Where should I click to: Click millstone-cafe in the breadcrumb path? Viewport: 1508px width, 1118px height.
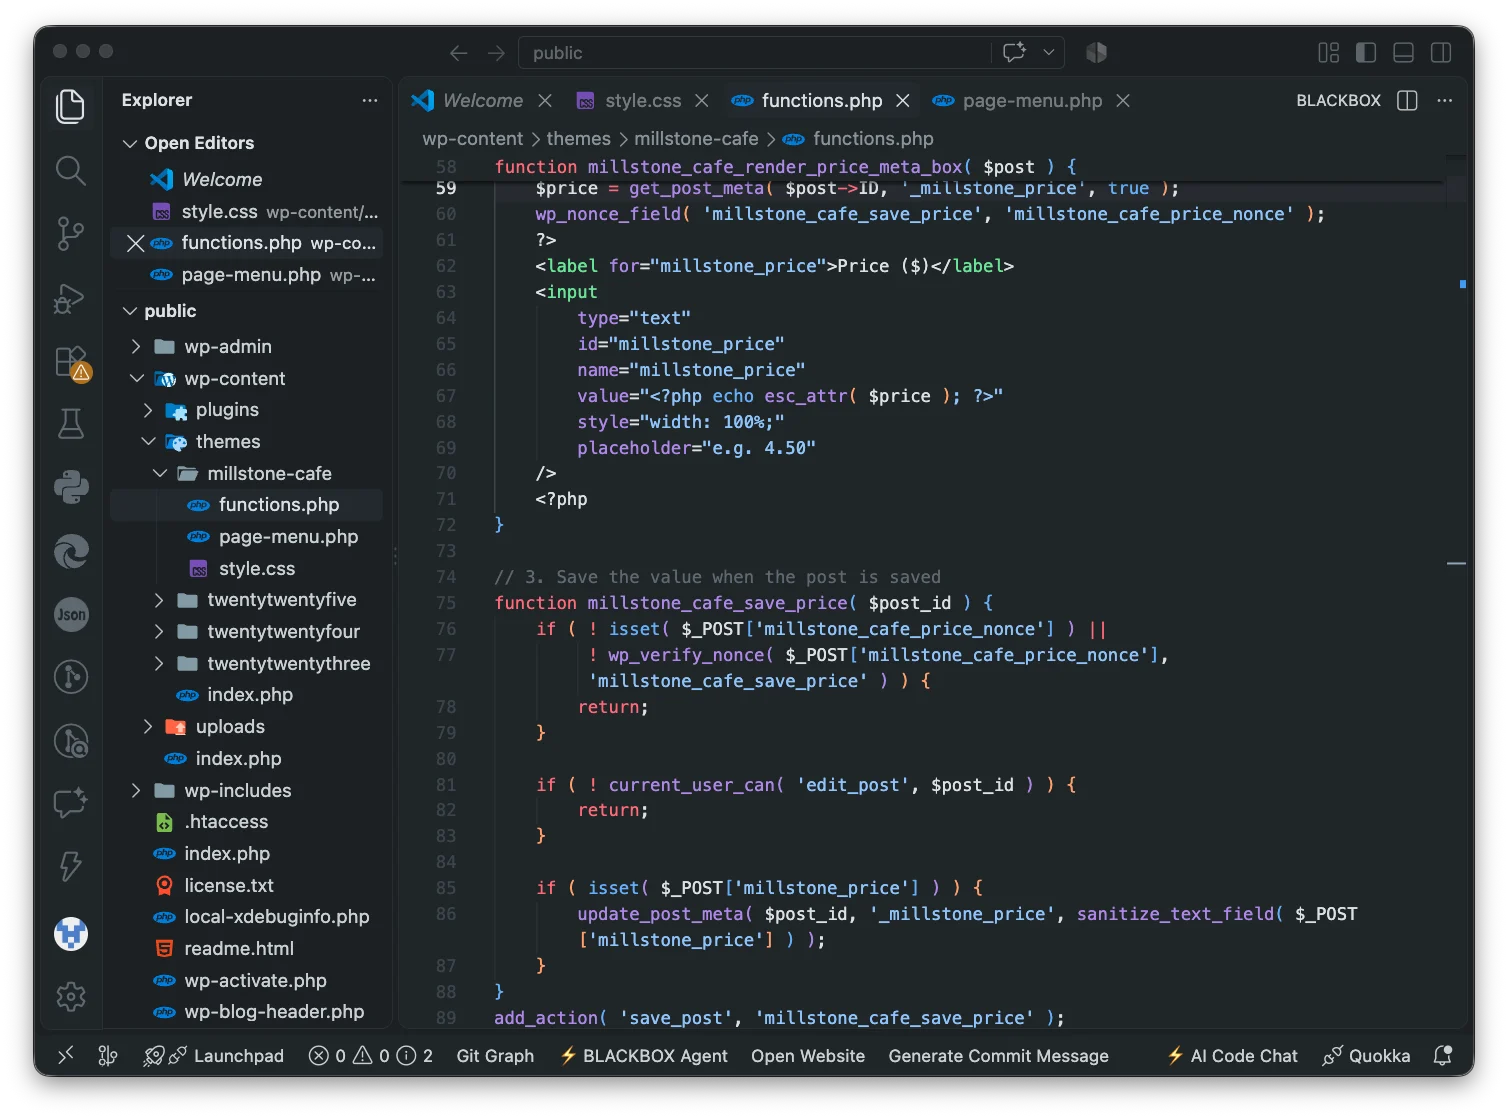coord(696,138)
